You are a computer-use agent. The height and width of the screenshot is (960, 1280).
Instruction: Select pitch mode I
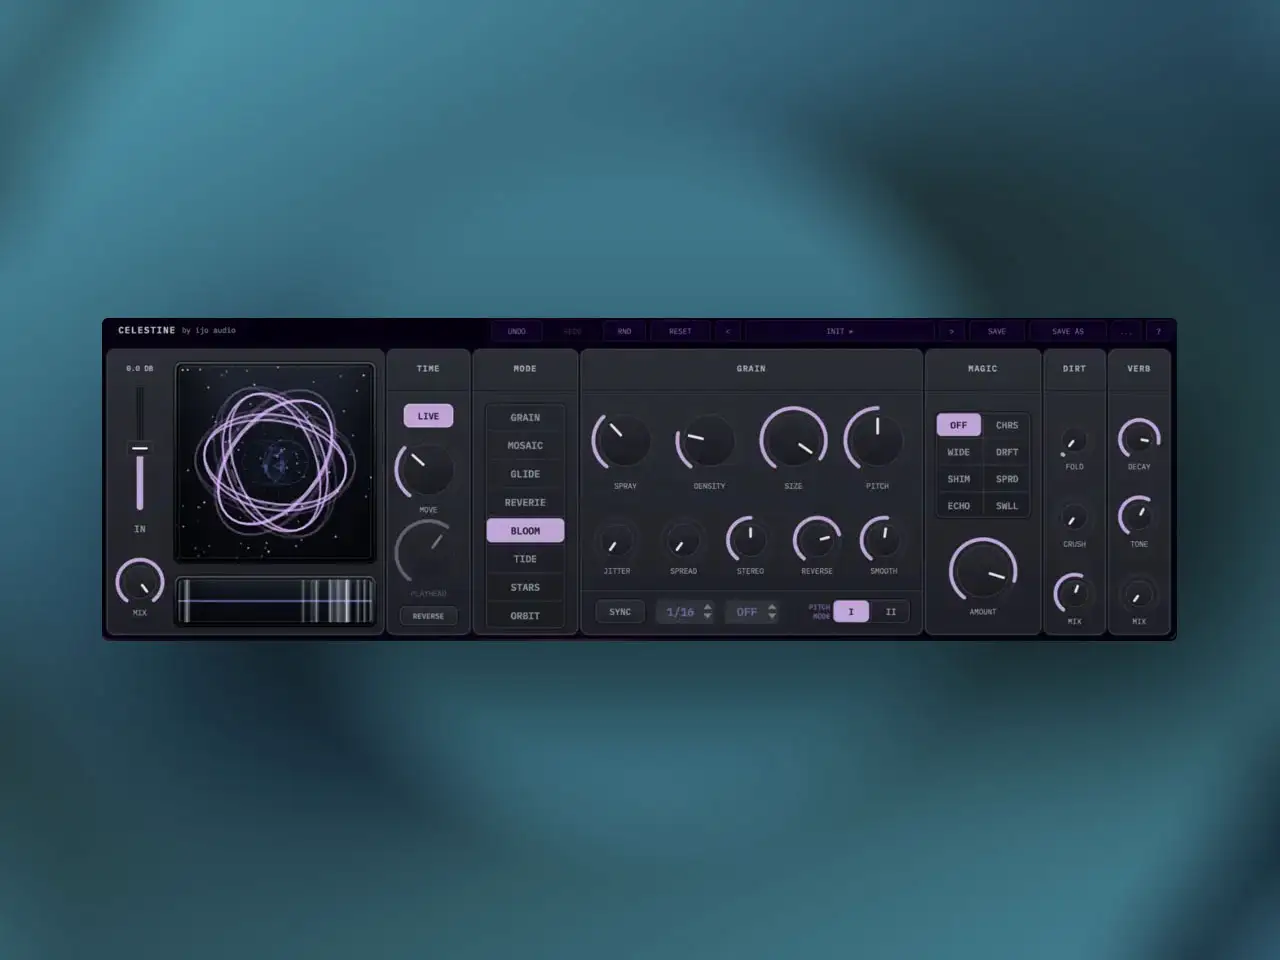click(851, 612)
